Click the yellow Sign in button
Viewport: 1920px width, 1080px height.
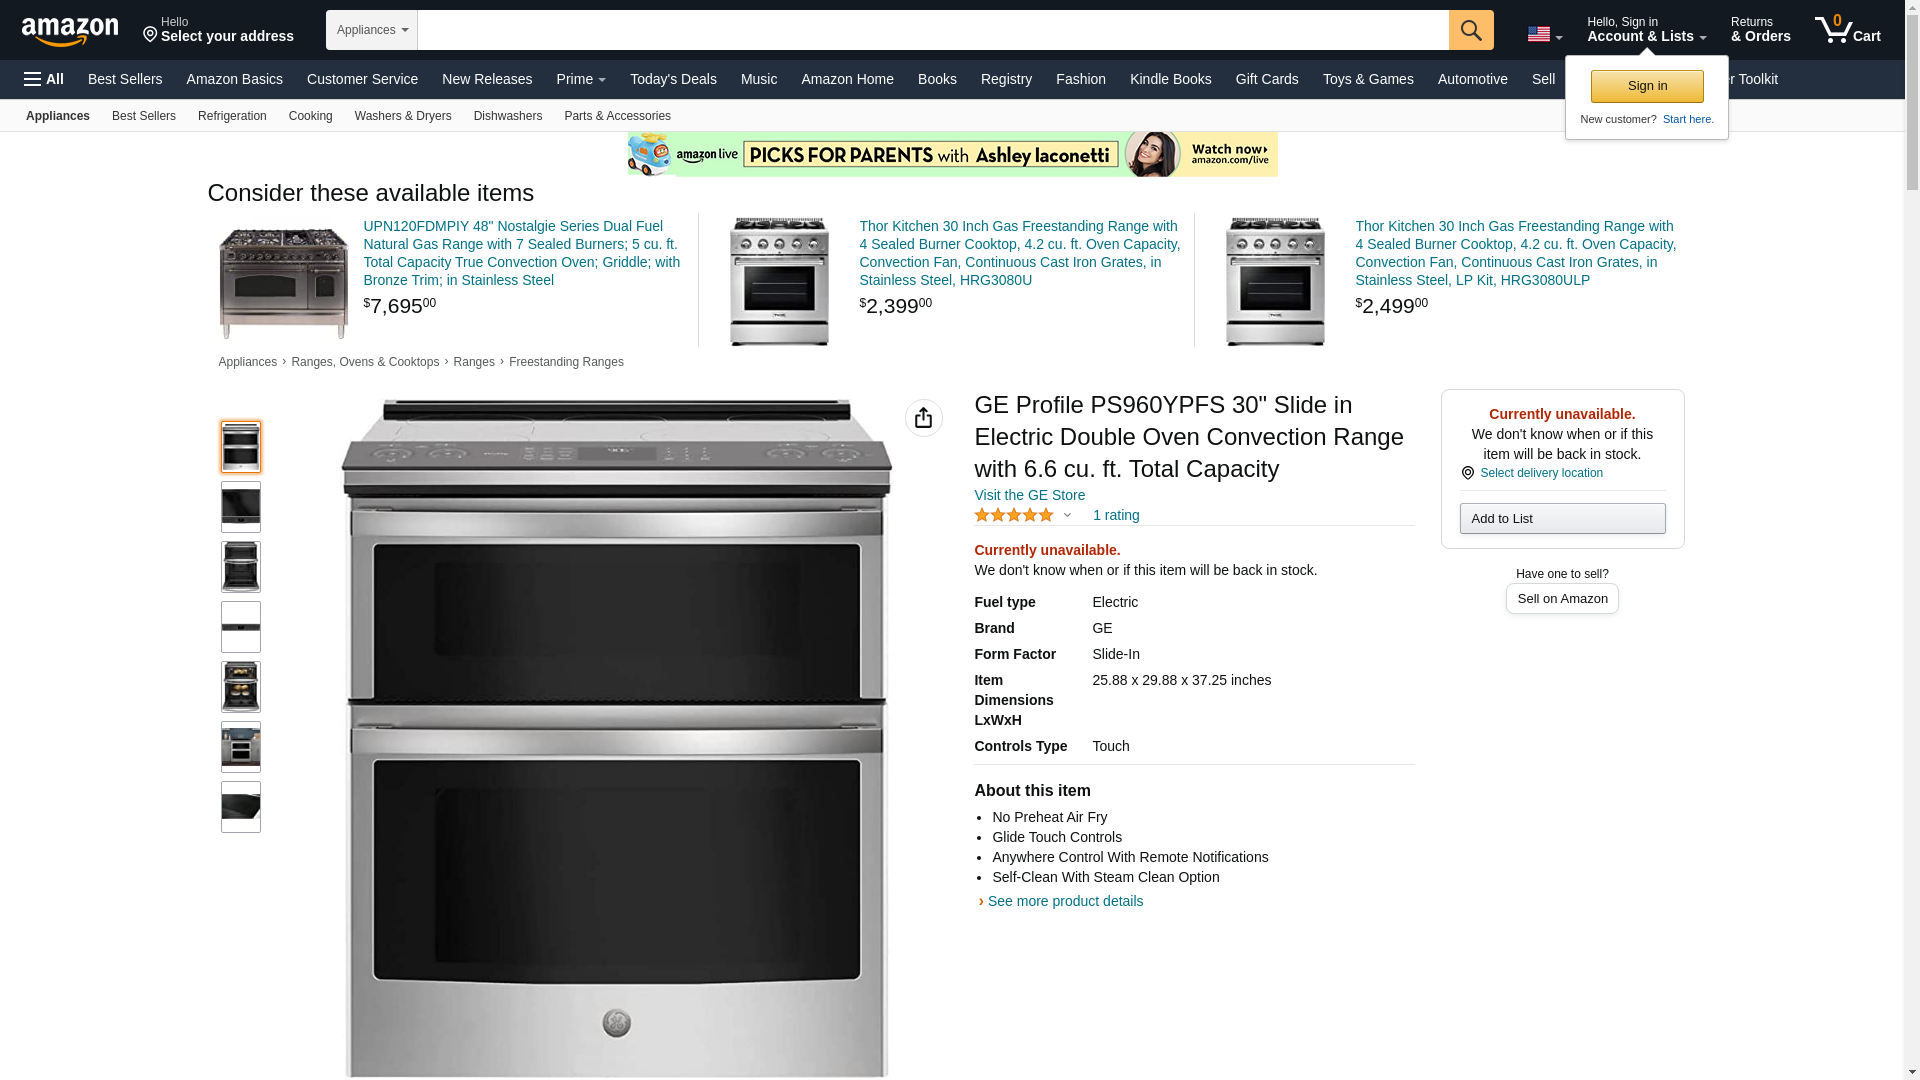(1646, 86)
